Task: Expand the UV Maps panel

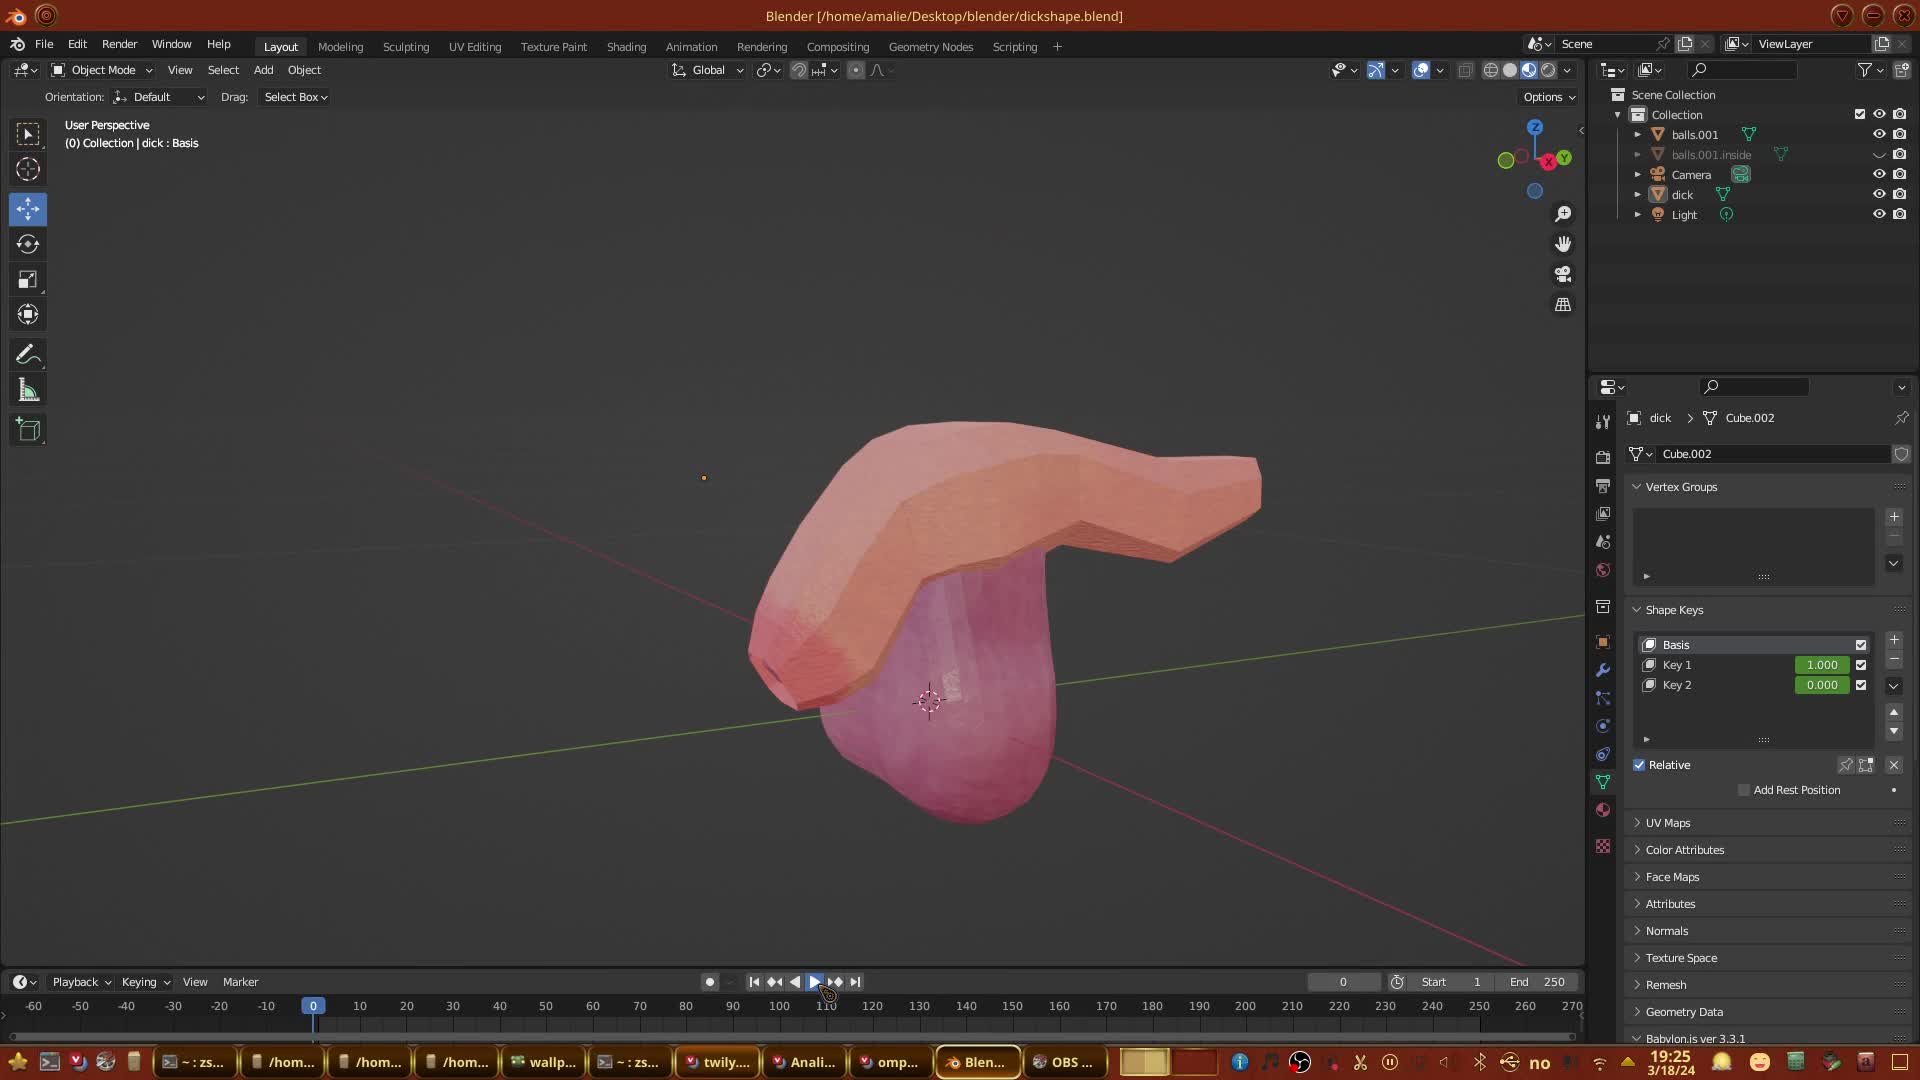Action: coord(1668,823)
